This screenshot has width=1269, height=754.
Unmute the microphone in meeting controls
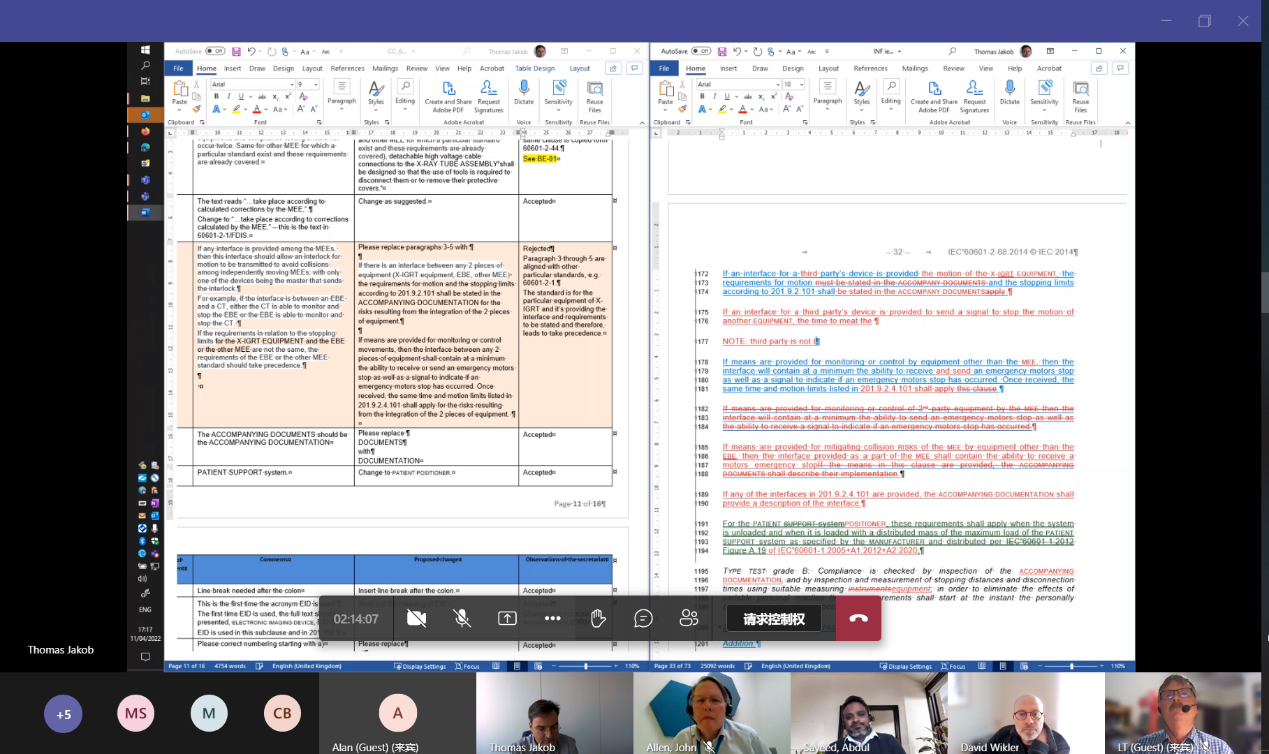[x=462, y=618]
